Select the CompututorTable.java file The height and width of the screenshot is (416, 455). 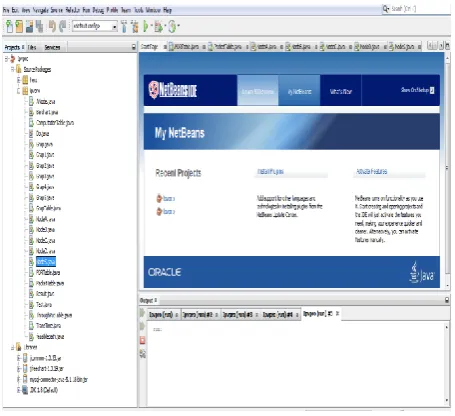(55, 123)
